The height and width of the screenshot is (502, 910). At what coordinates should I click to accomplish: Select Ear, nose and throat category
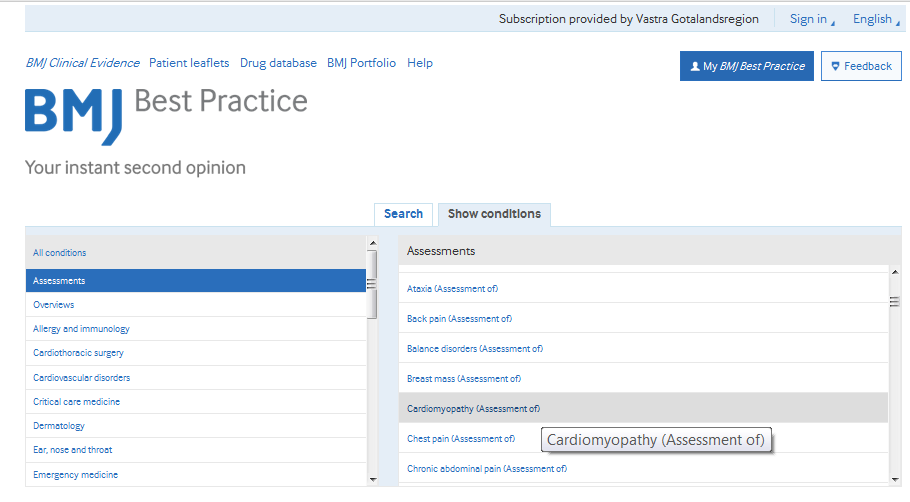pos(196,450)
